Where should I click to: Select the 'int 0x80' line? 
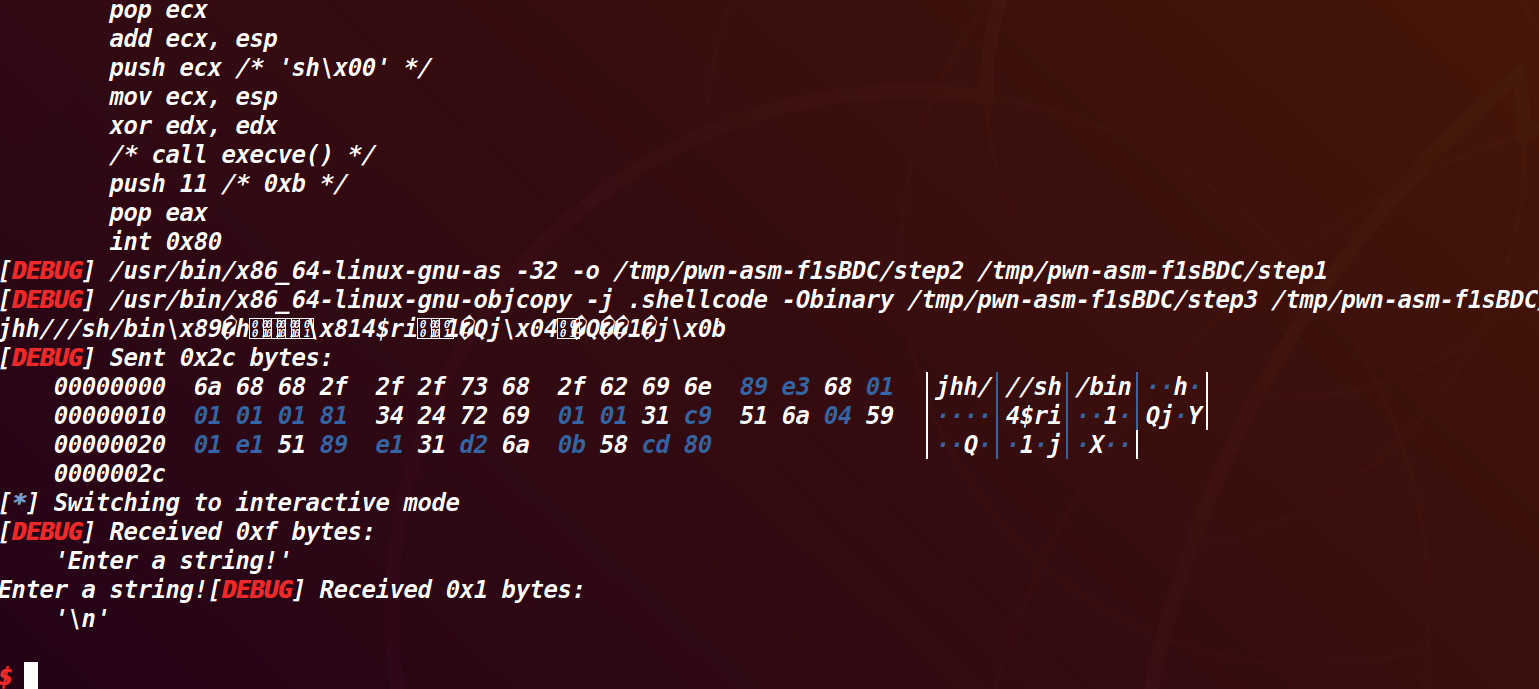(x=165, y=242)
